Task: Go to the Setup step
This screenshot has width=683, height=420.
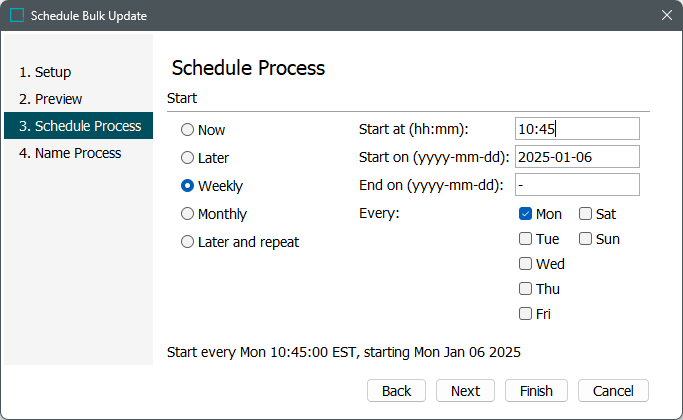Action: pos(45,72)
